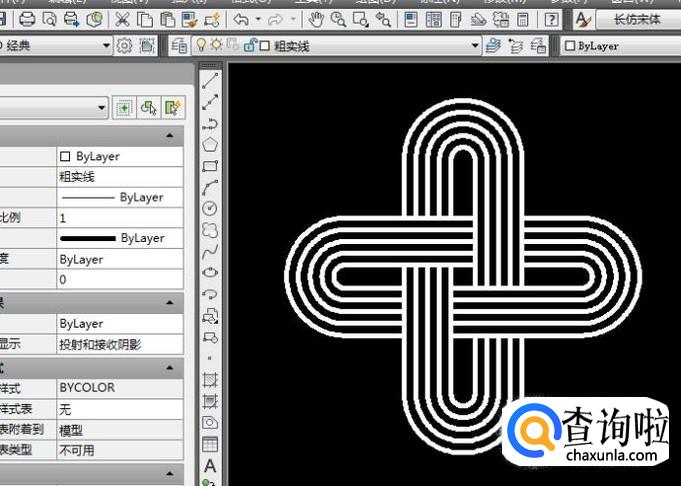Collapse the first properties section arrow
Viewport: 681px width, 486px height.
[170, 135]
